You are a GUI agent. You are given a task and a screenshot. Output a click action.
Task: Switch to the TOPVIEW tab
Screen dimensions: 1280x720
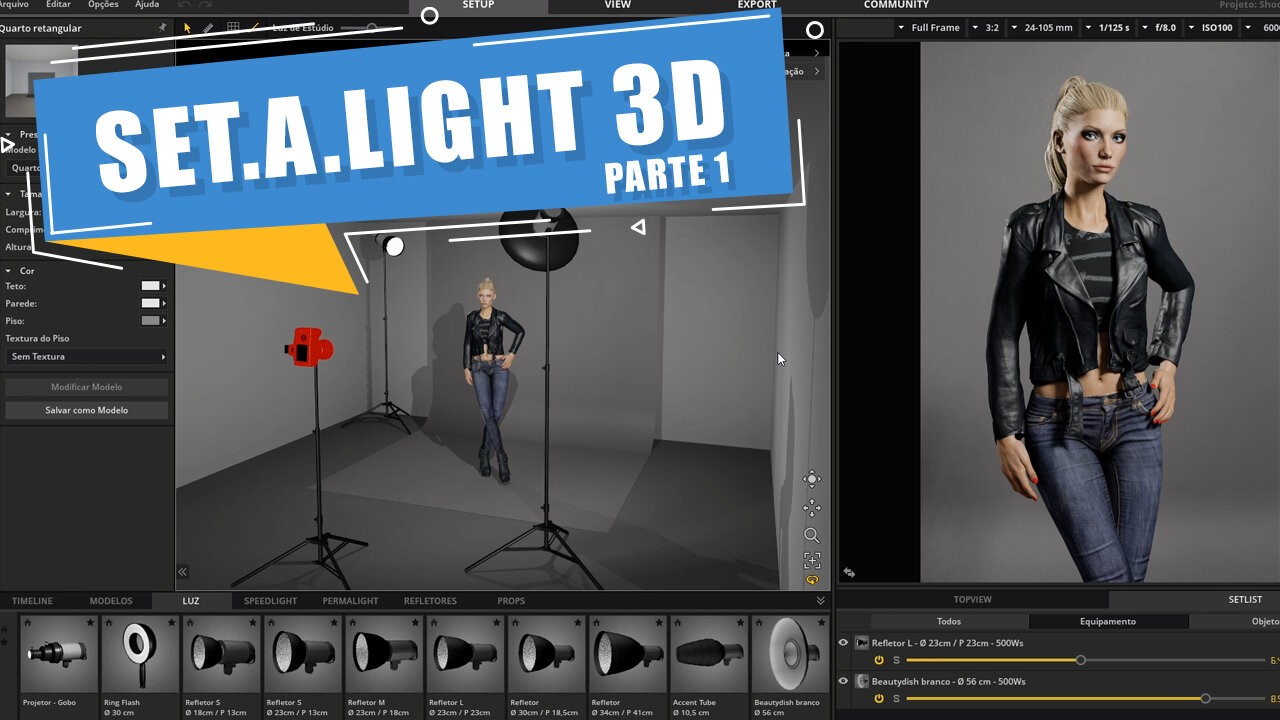pyautogui.click(x=973, y=600)
